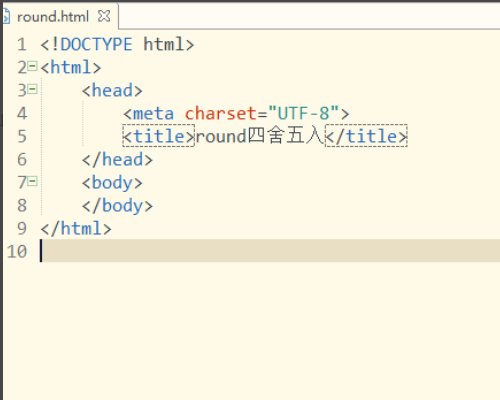
Task: Click the opening title tag on line 5
Action: point(158,136)
